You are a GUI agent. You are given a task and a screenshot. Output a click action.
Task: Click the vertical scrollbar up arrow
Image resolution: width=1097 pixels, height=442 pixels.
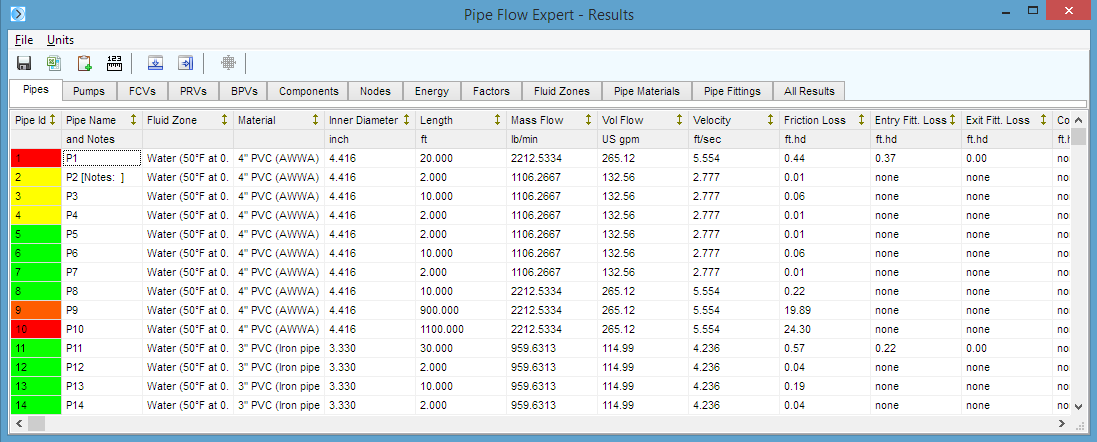coord(1078,120)
